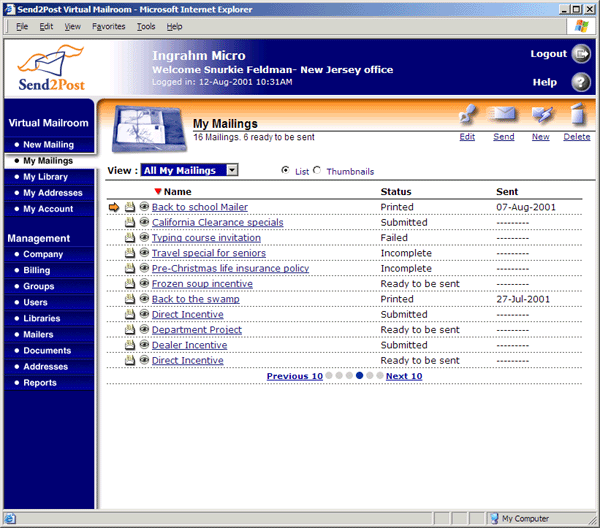600x528 pixels.
Task: Click the Send2Post logo
Action: [x=51, y=68]
